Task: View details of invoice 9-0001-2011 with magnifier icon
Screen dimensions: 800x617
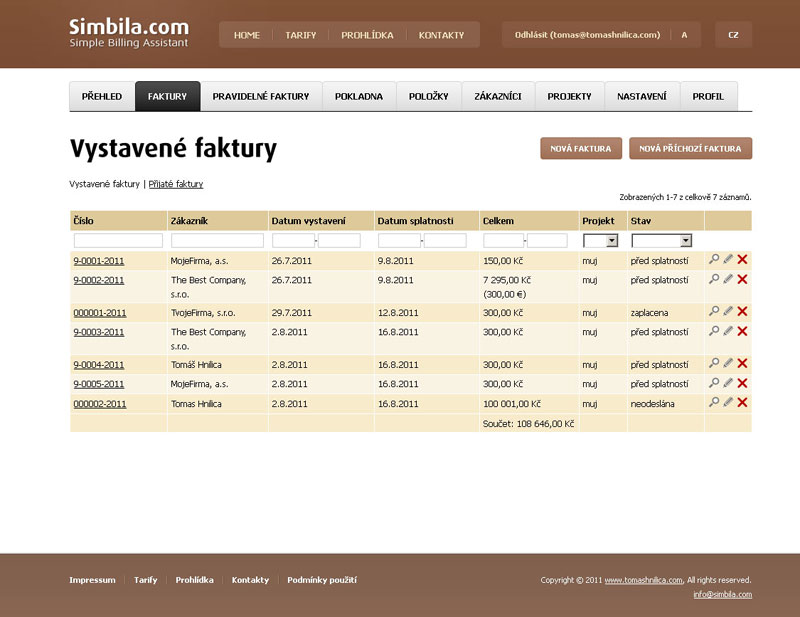Action: pos(714,260)
